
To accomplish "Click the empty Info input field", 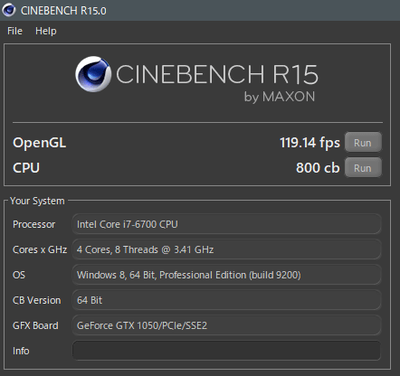I will (x=226, y=351).
